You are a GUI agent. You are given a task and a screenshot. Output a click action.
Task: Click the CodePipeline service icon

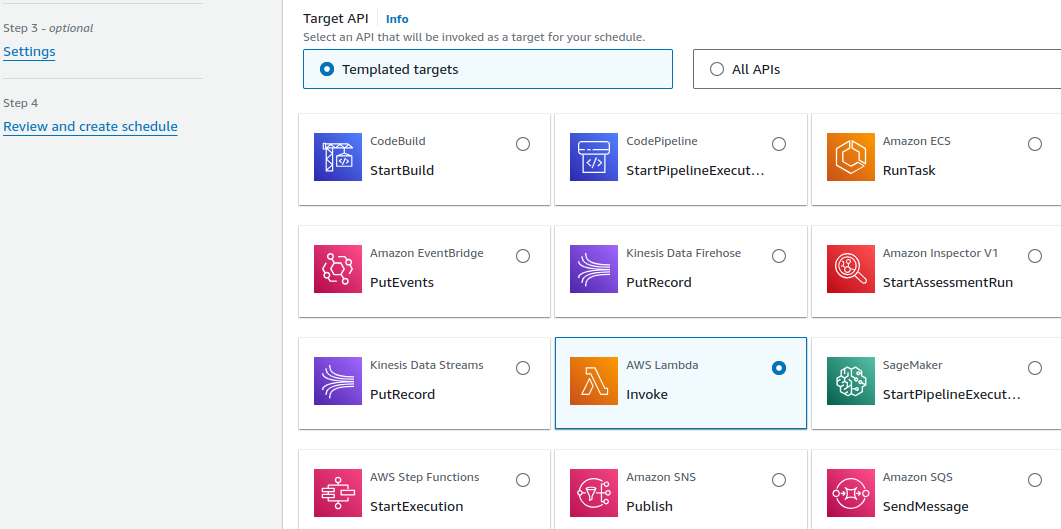(x=594, y=157)
